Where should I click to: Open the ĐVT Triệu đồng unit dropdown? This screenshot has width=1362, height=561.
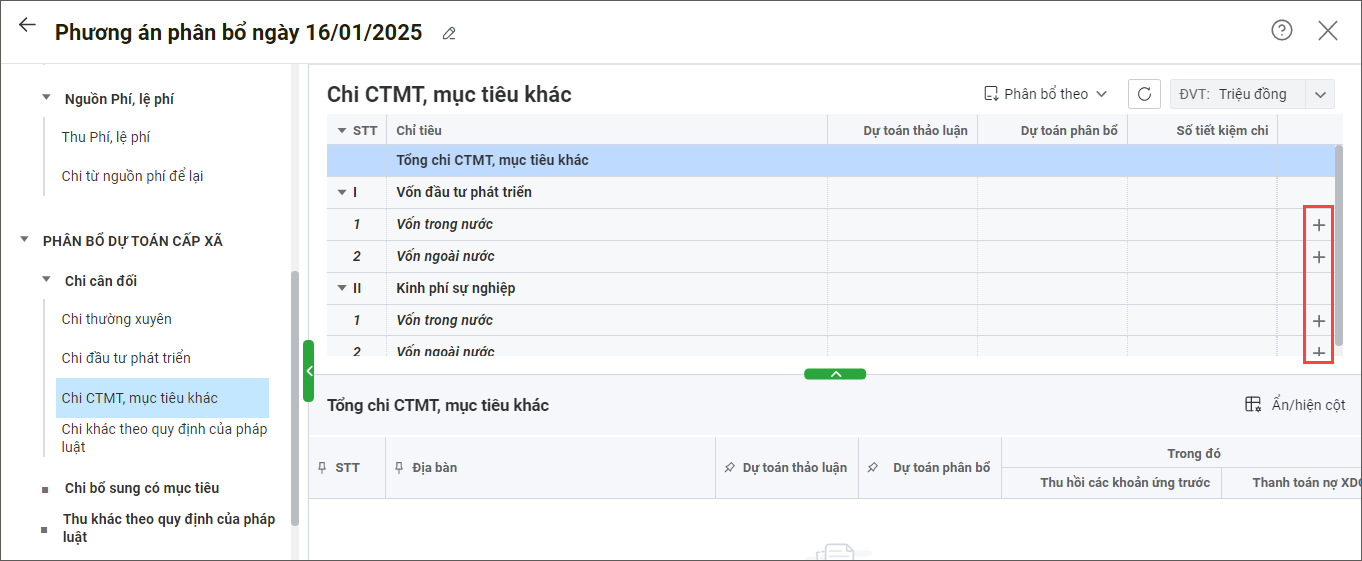pos(1320,94)
